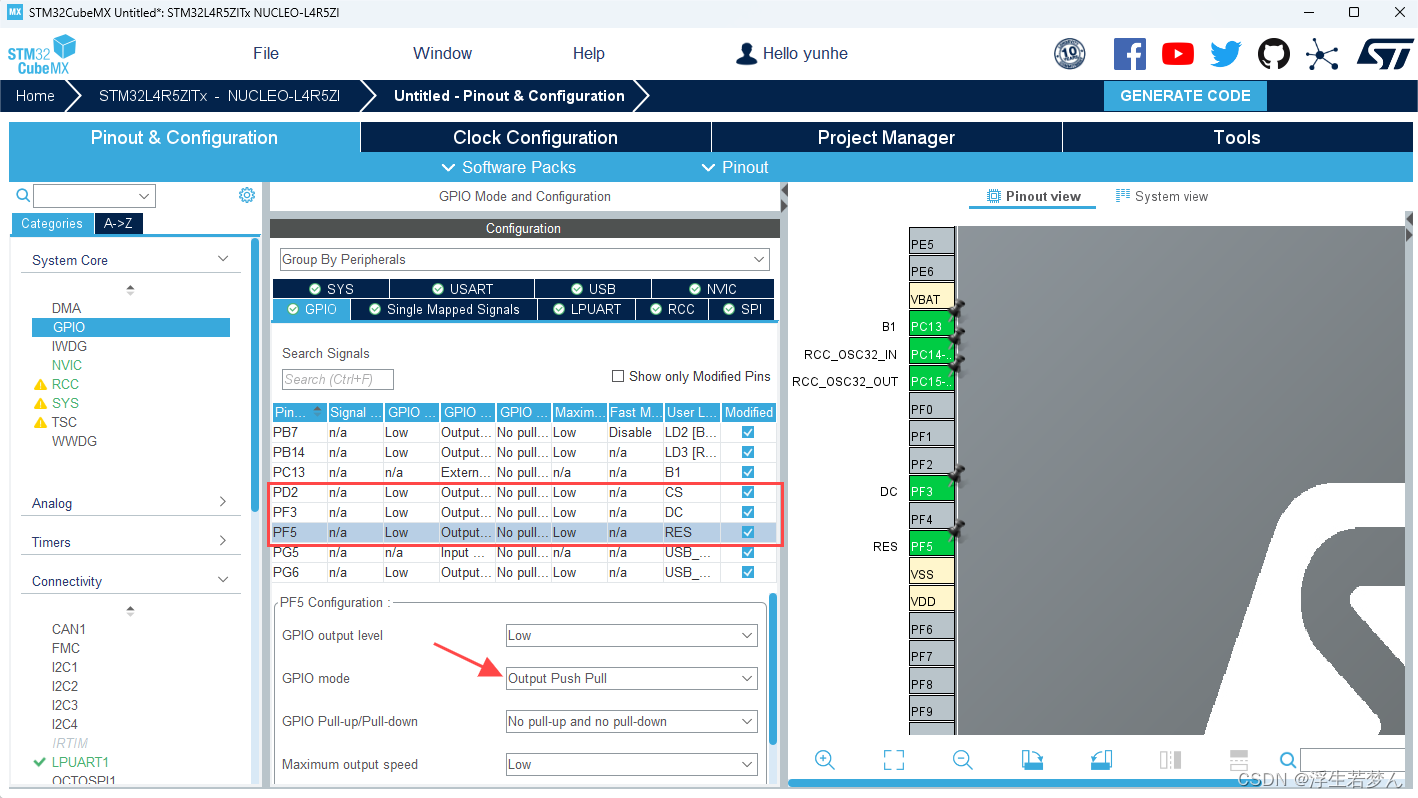
Task: Click the pin search magnifier icon
Action: [1288, 760]
